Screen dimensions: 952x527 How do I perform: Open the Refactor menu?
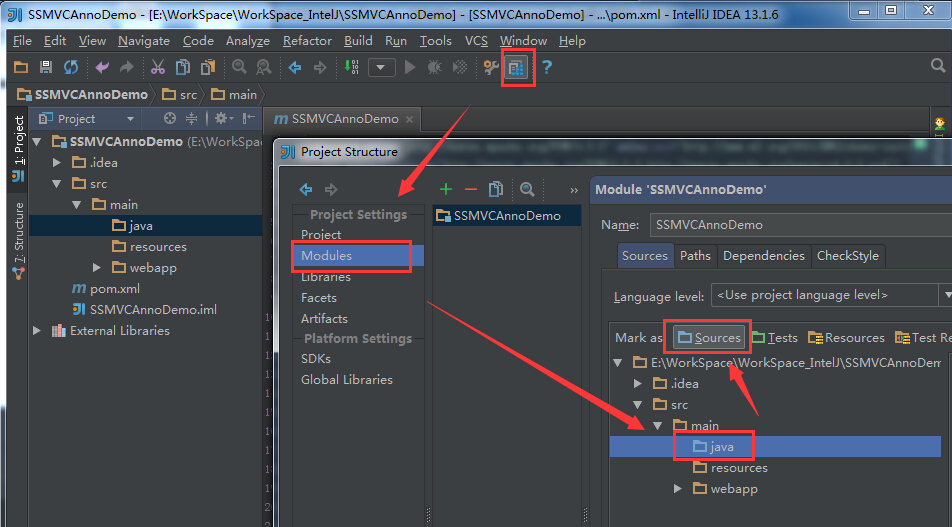(x=307, y=41)
